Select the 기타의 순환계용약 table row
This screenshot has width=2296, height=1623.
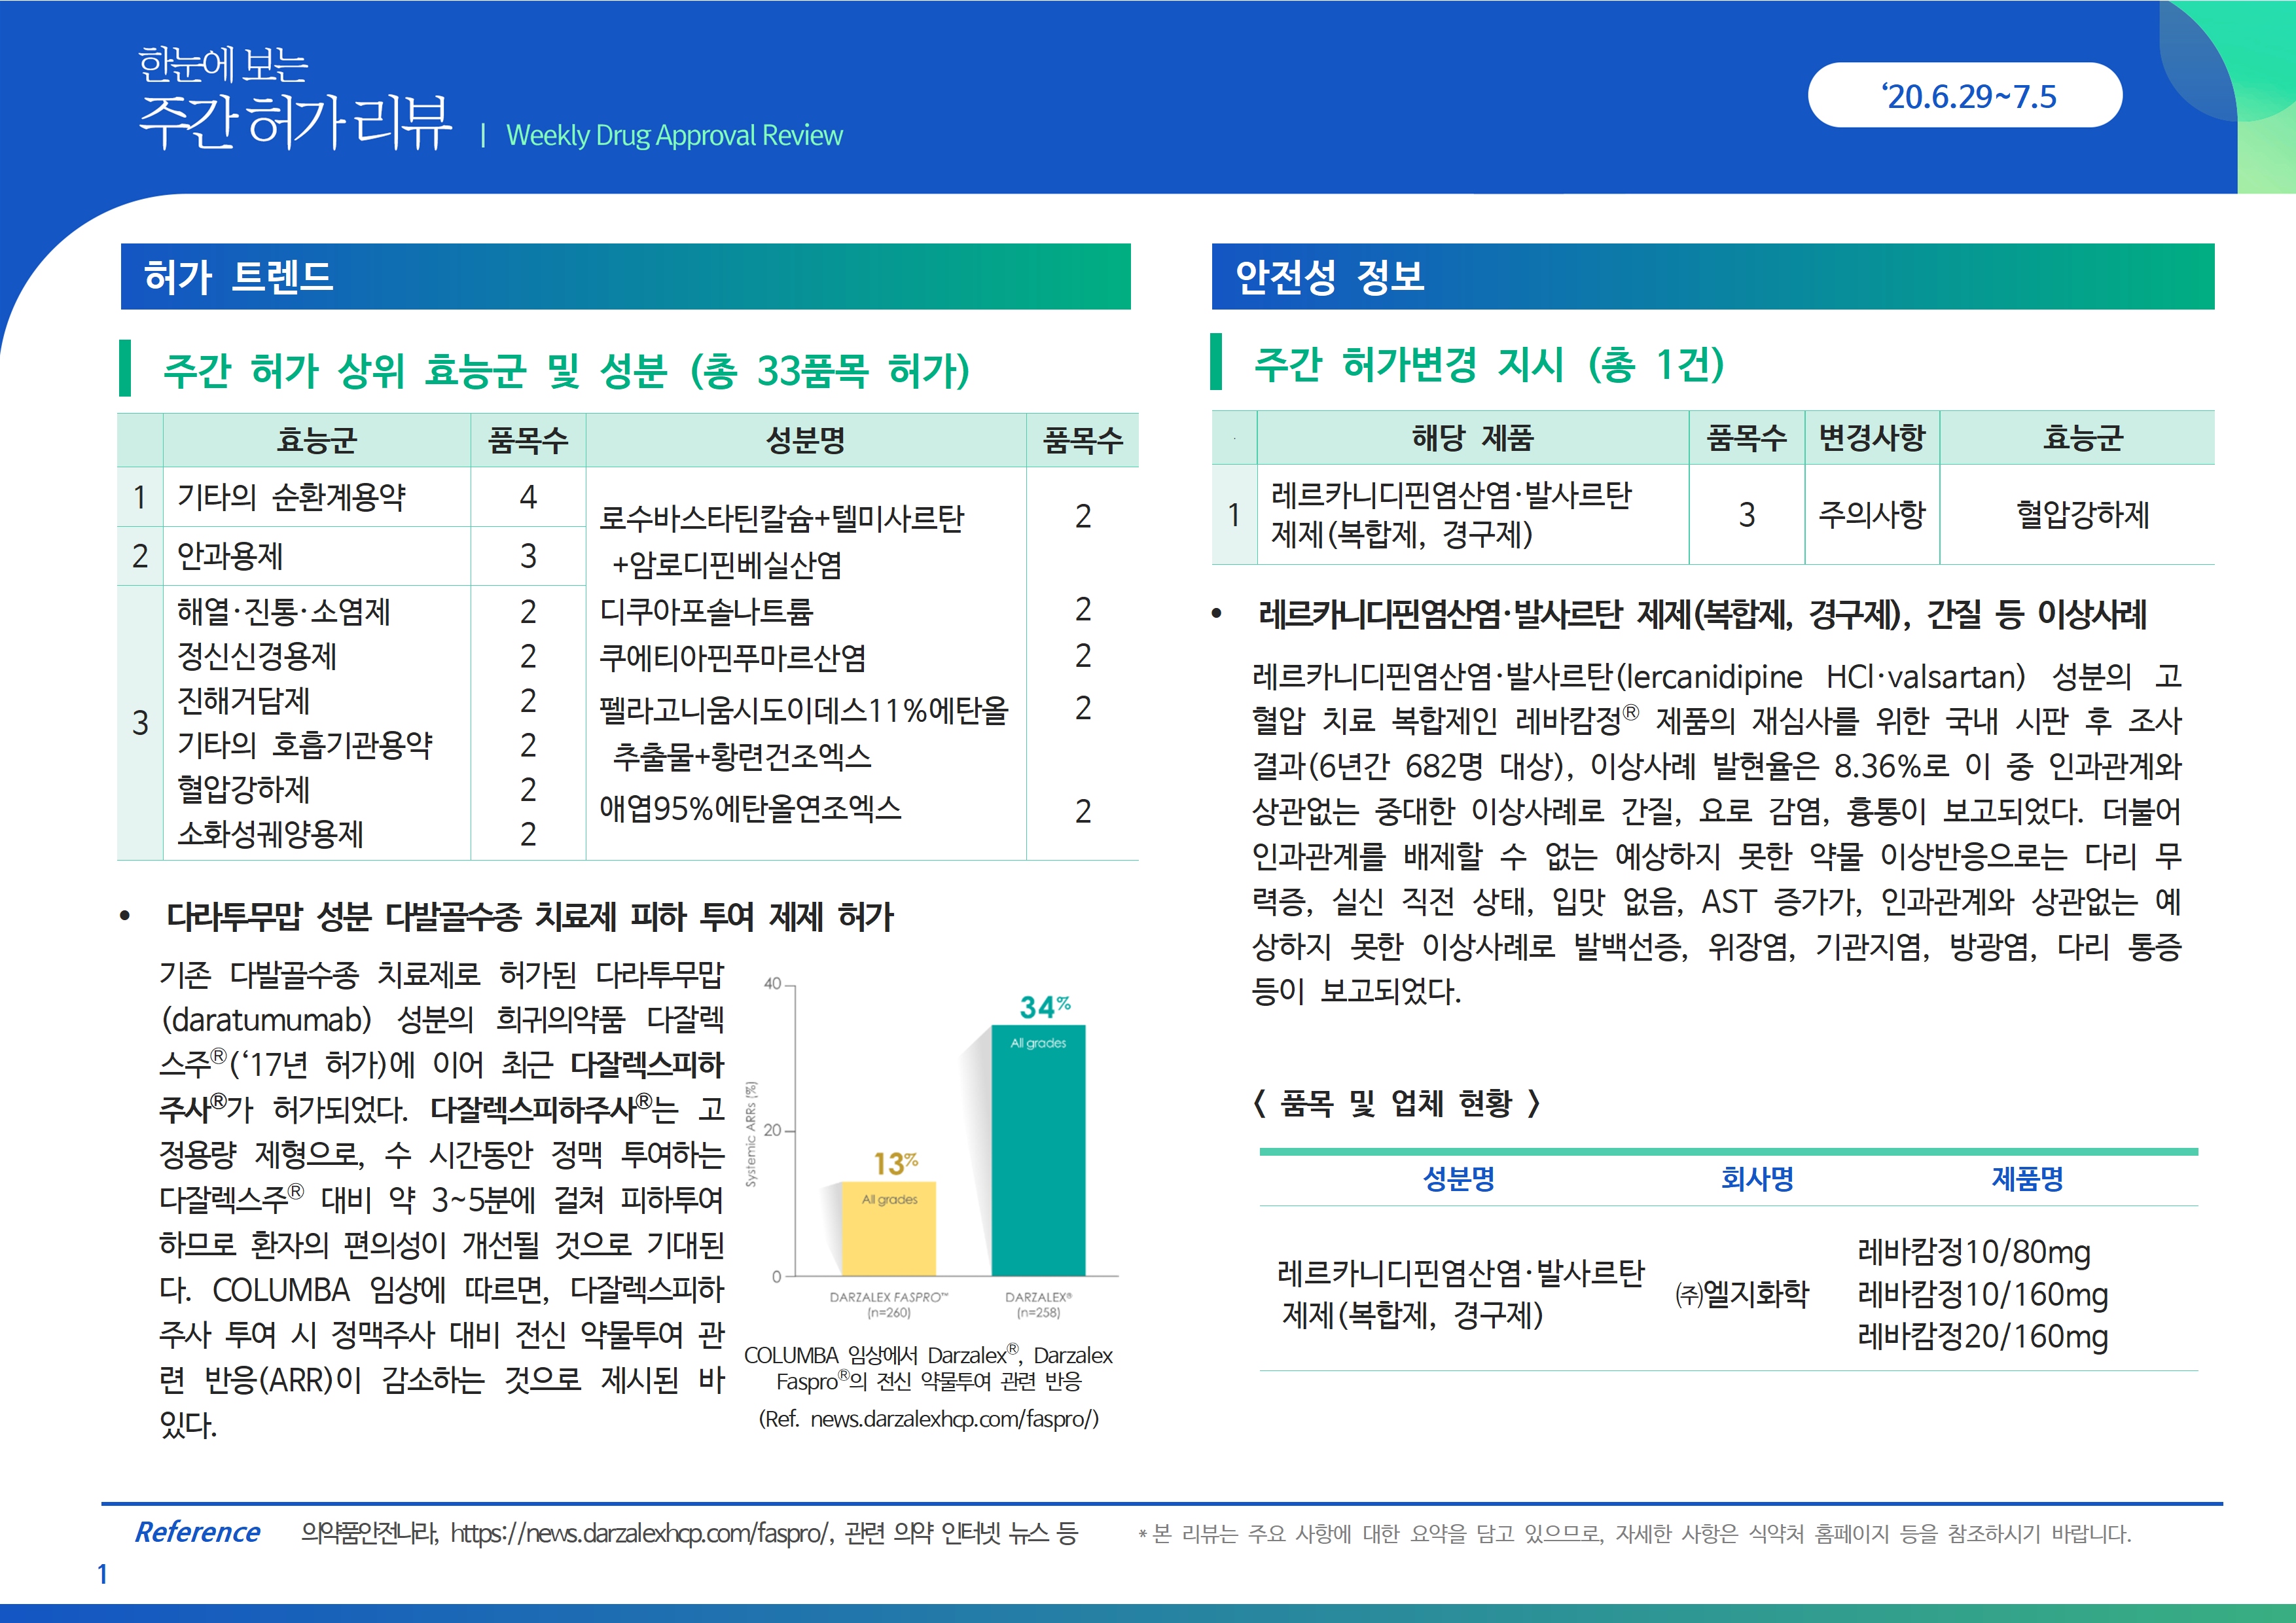tap(291, 497)
